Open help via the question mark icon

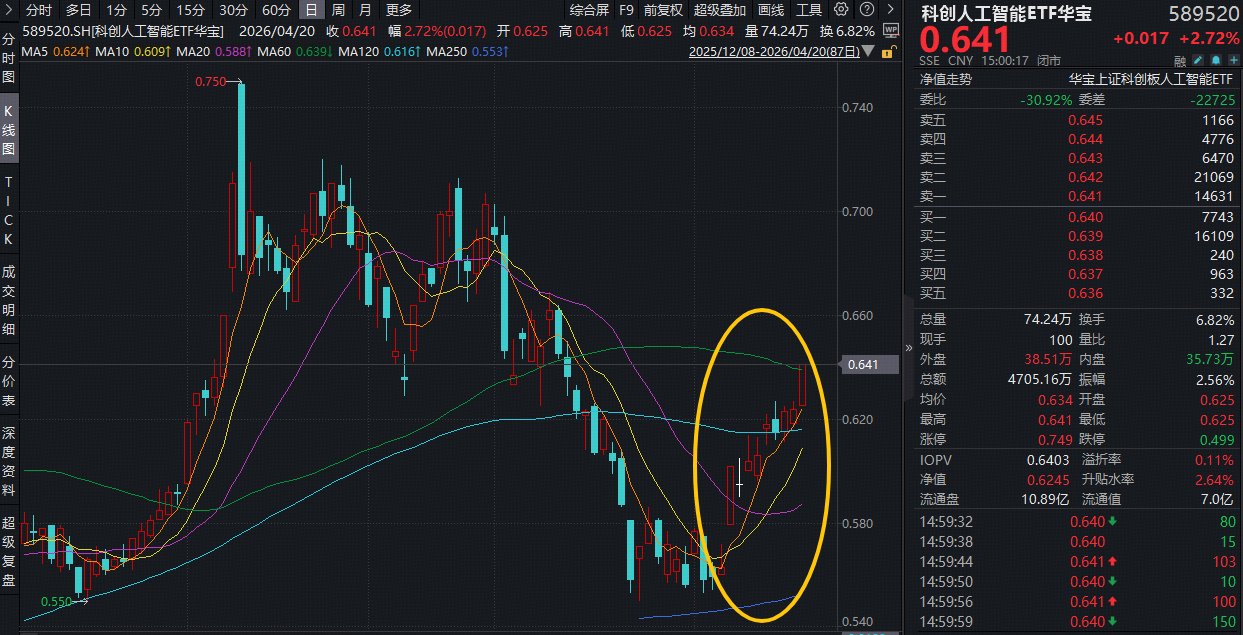[866, 10]
